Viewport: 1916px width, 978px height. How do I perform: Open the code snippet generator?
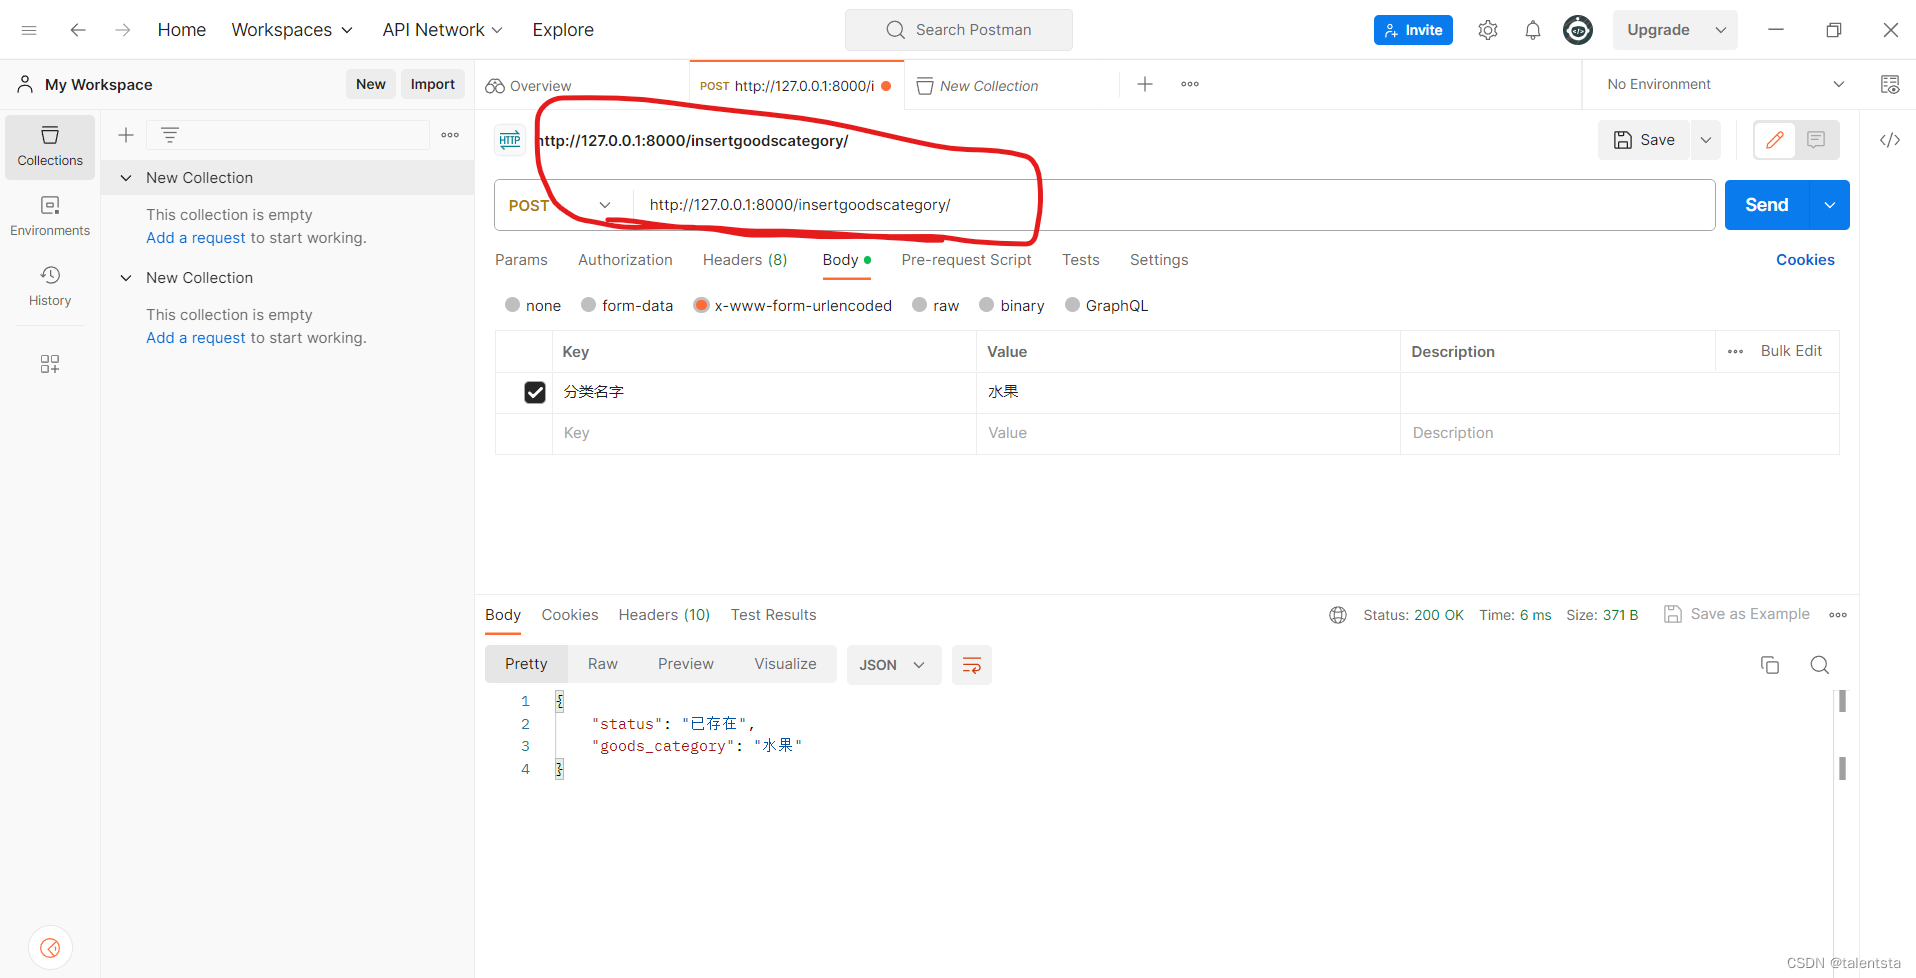[1889, 140]
